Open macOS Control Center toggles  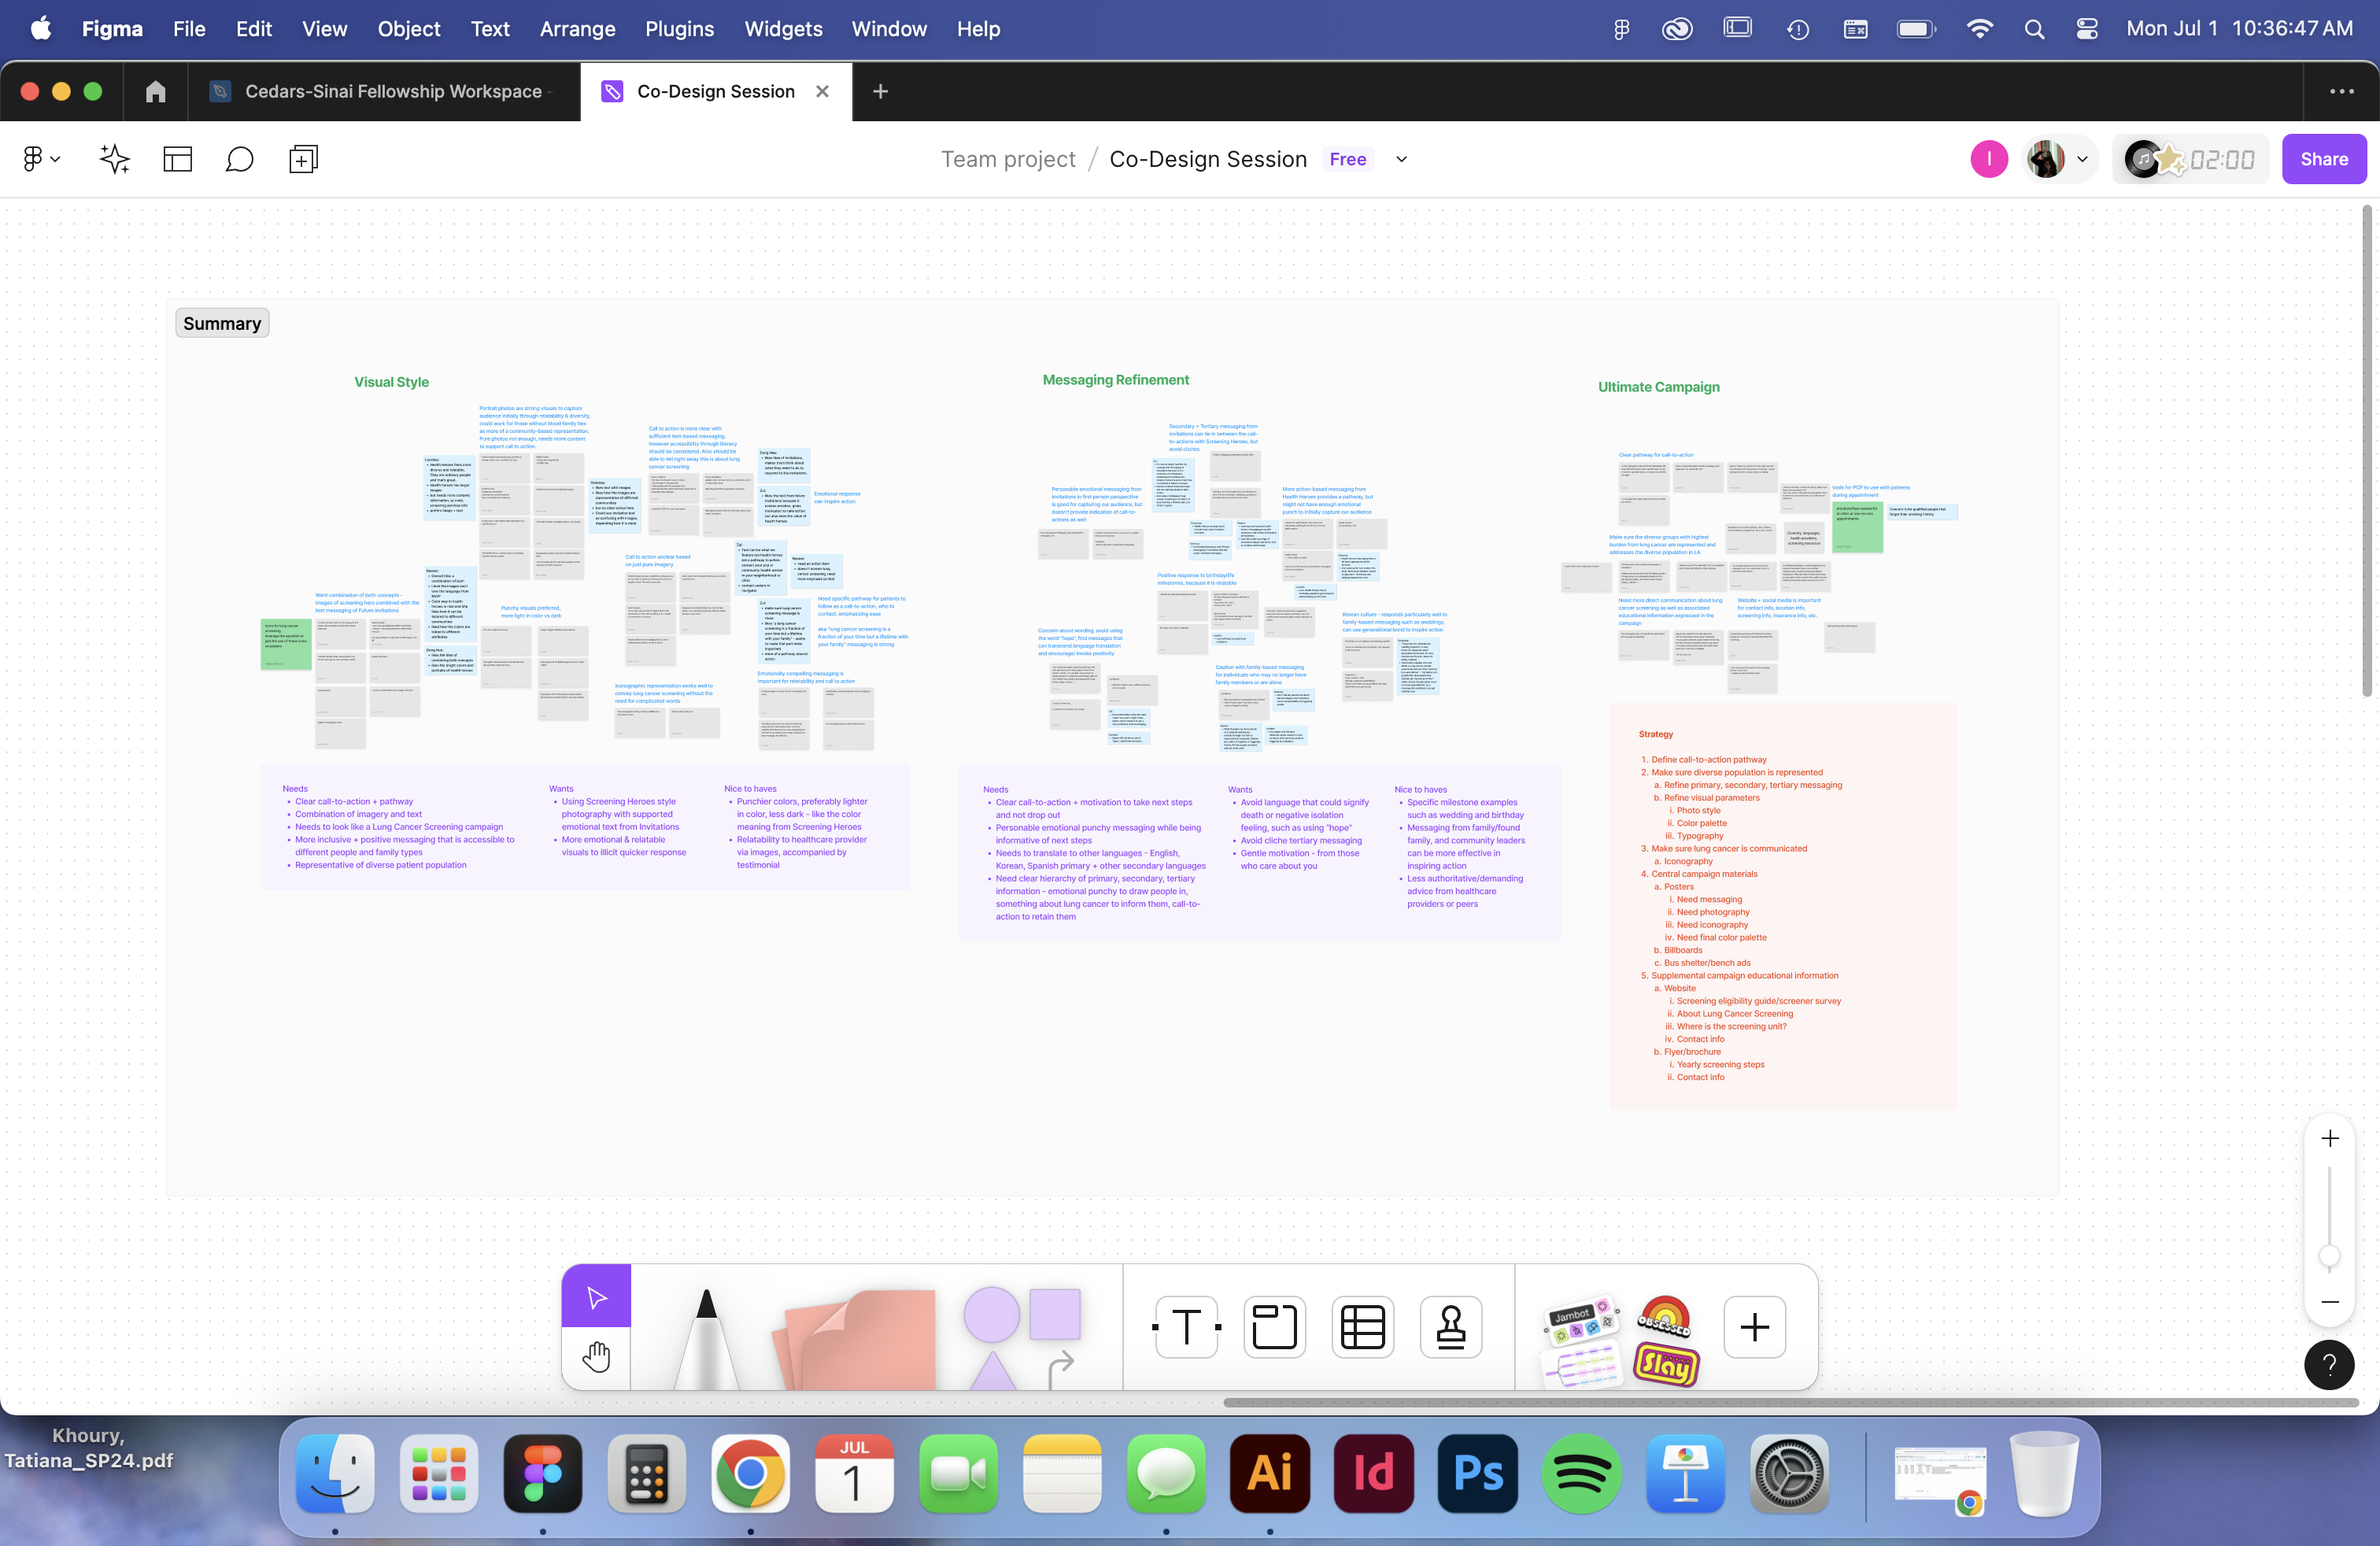[x=2087, y=29]
